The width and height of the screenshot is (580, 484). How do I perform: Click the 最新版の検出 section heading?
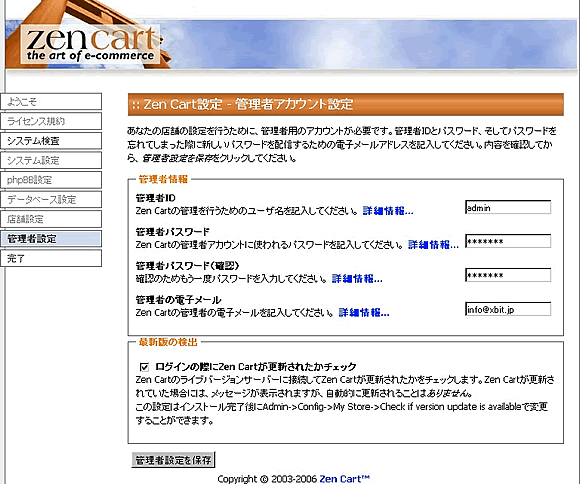tap(168, 342)
